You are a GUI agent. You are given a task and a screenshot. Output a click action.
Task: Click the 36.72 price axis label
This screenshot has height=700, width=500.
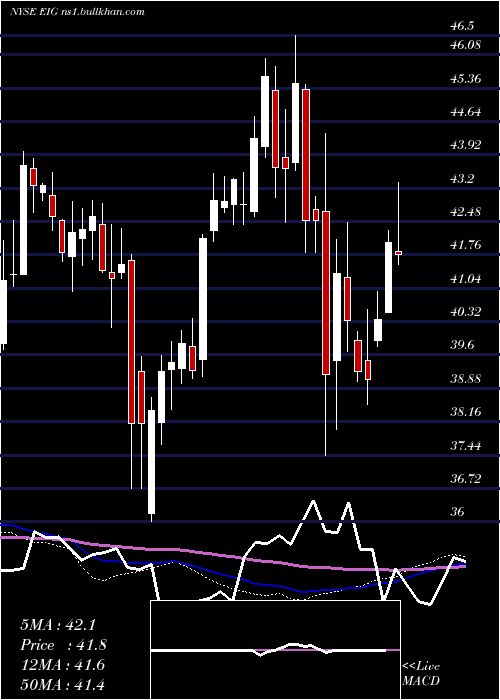(465, 479)
